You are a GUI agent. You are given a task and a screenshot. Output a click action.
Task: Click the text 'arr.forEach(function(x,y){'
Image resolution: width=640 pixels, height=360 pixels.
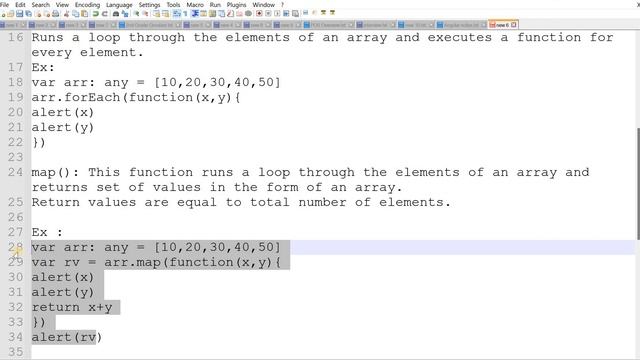136,97
